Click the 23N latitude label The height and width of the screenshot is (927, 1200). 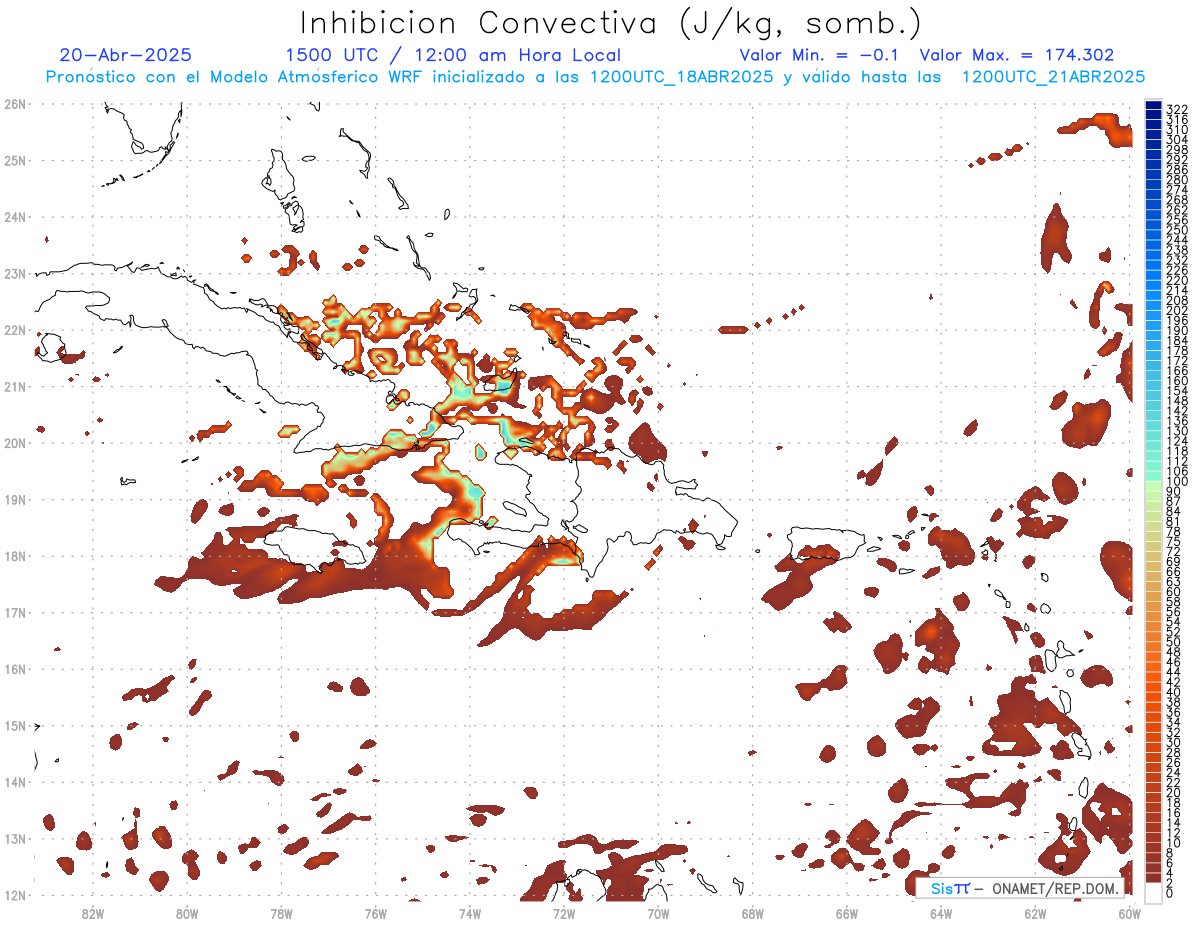pos(15,273)
